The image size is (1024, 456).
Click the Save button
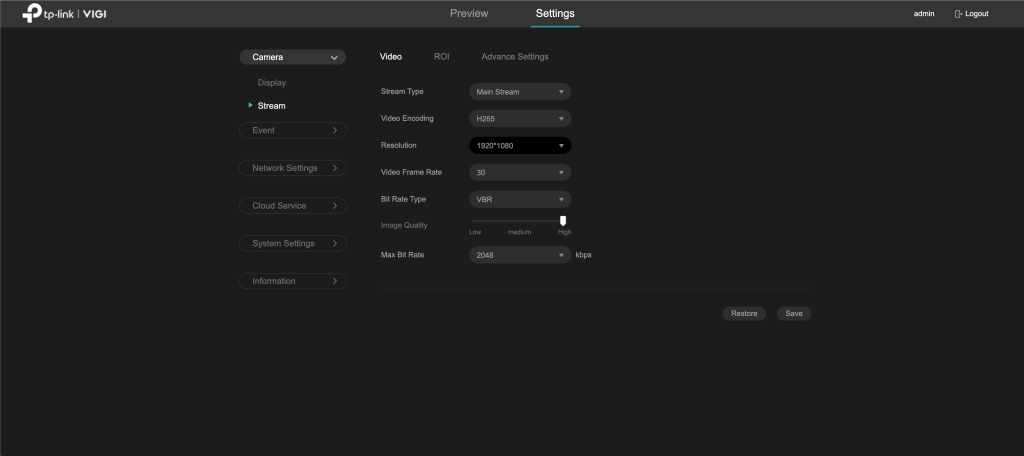tap(793, 314)
